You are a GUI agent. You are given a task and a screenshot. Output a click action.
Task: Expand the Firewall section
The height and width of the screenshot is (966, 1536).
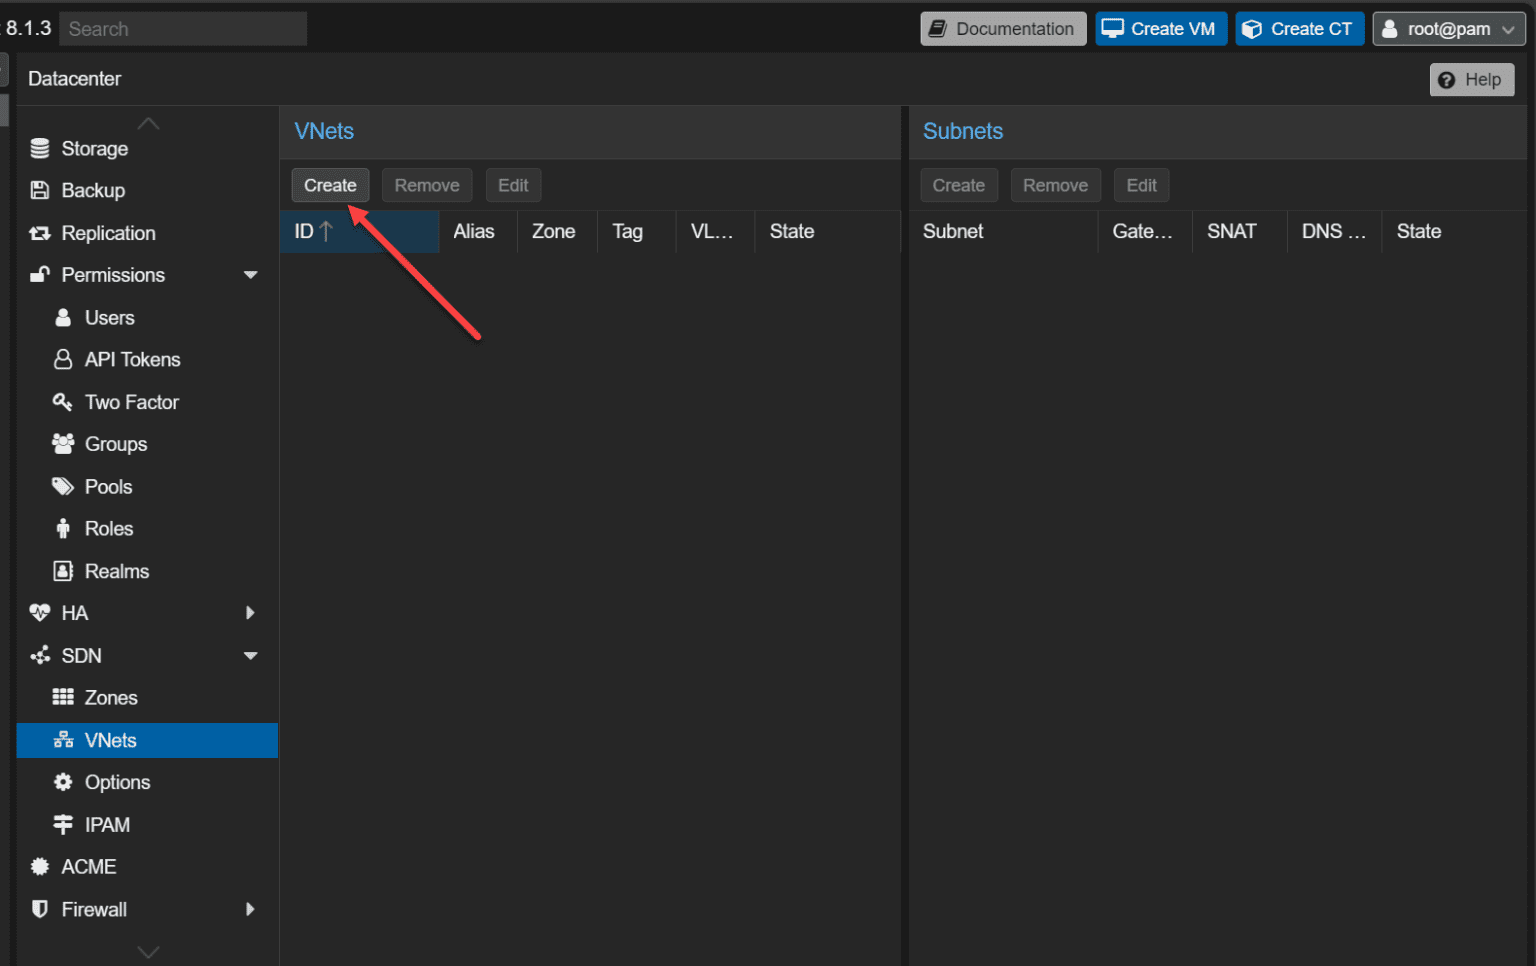(x=250, y=909)
